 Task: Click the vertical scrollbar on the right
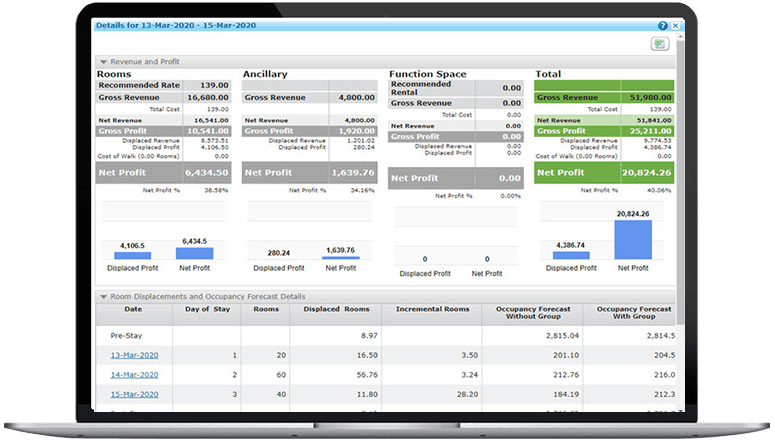(x=680, y=200)
